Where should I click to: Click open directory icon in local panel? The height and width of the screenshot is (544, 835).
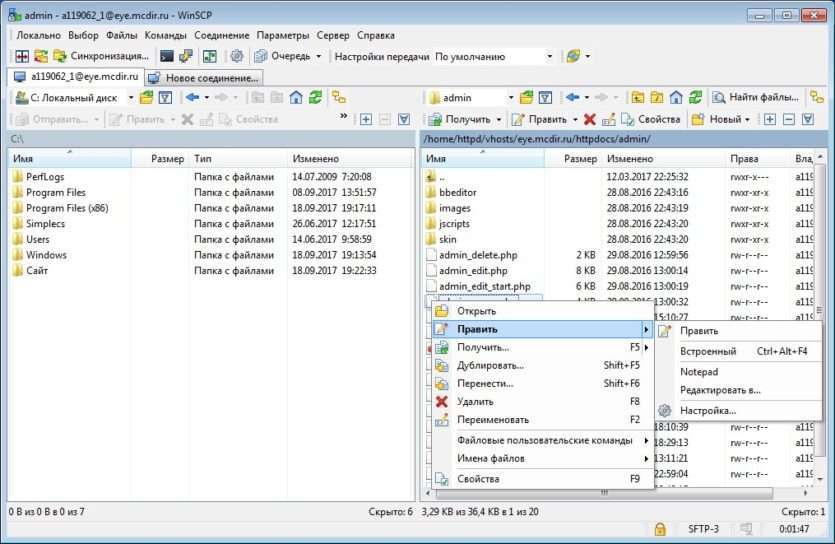click(146, 97)
